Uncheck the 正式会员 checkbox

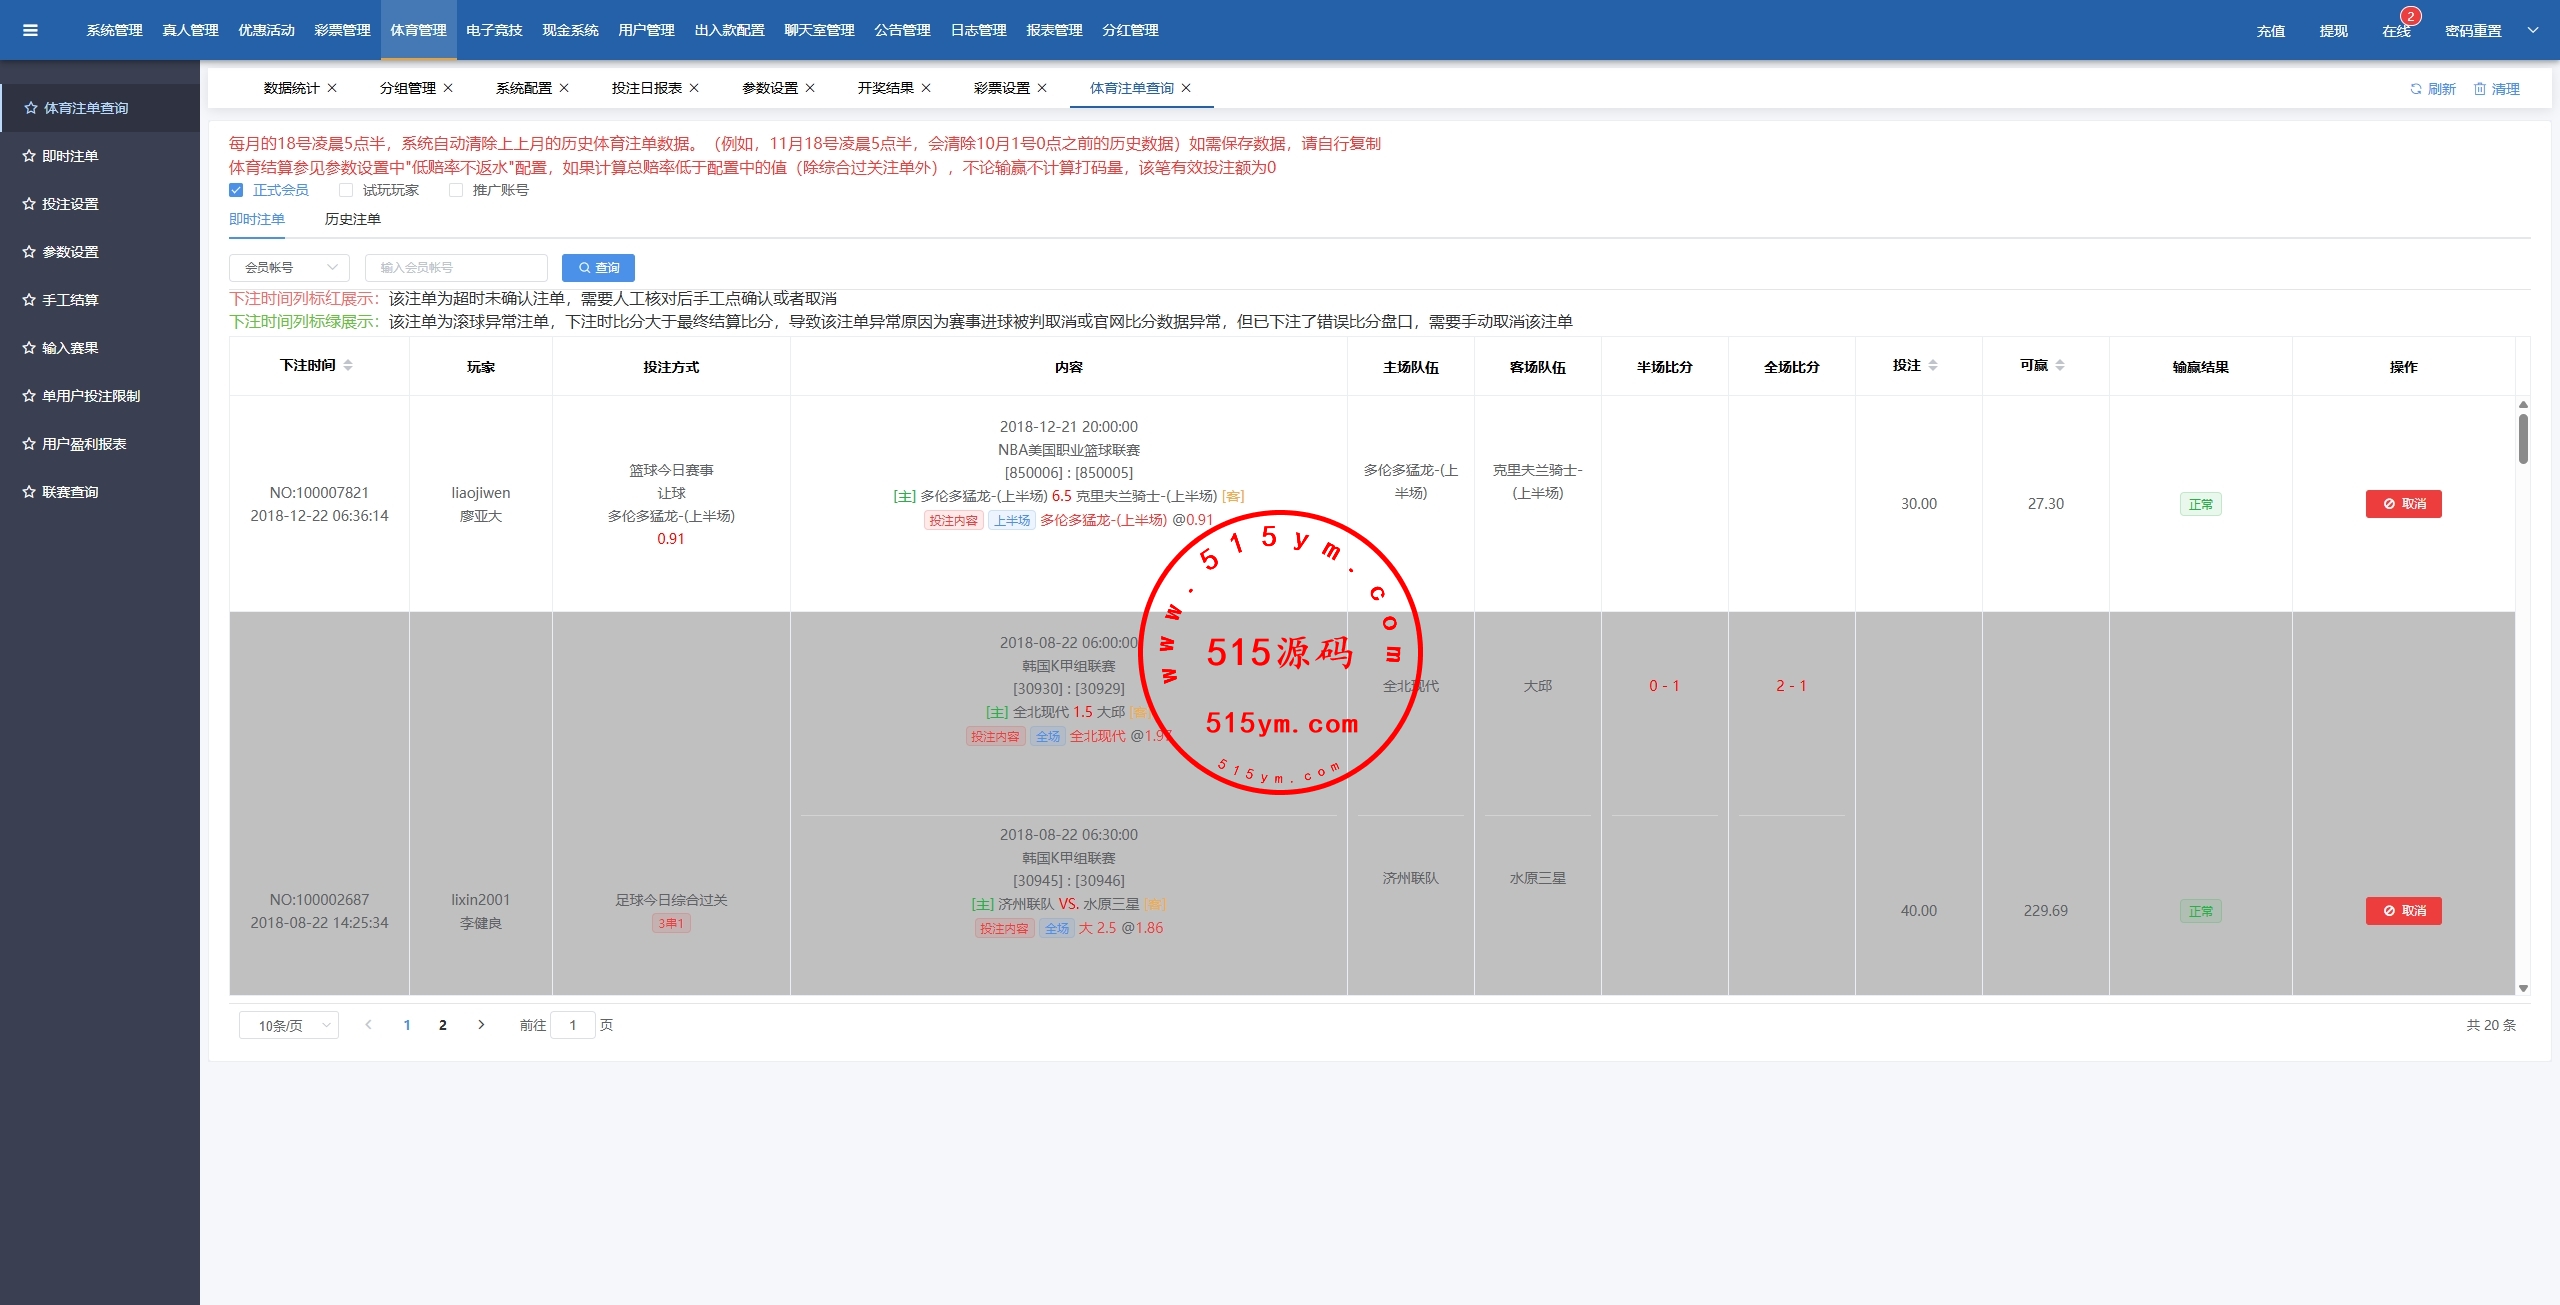click(236, 190)
